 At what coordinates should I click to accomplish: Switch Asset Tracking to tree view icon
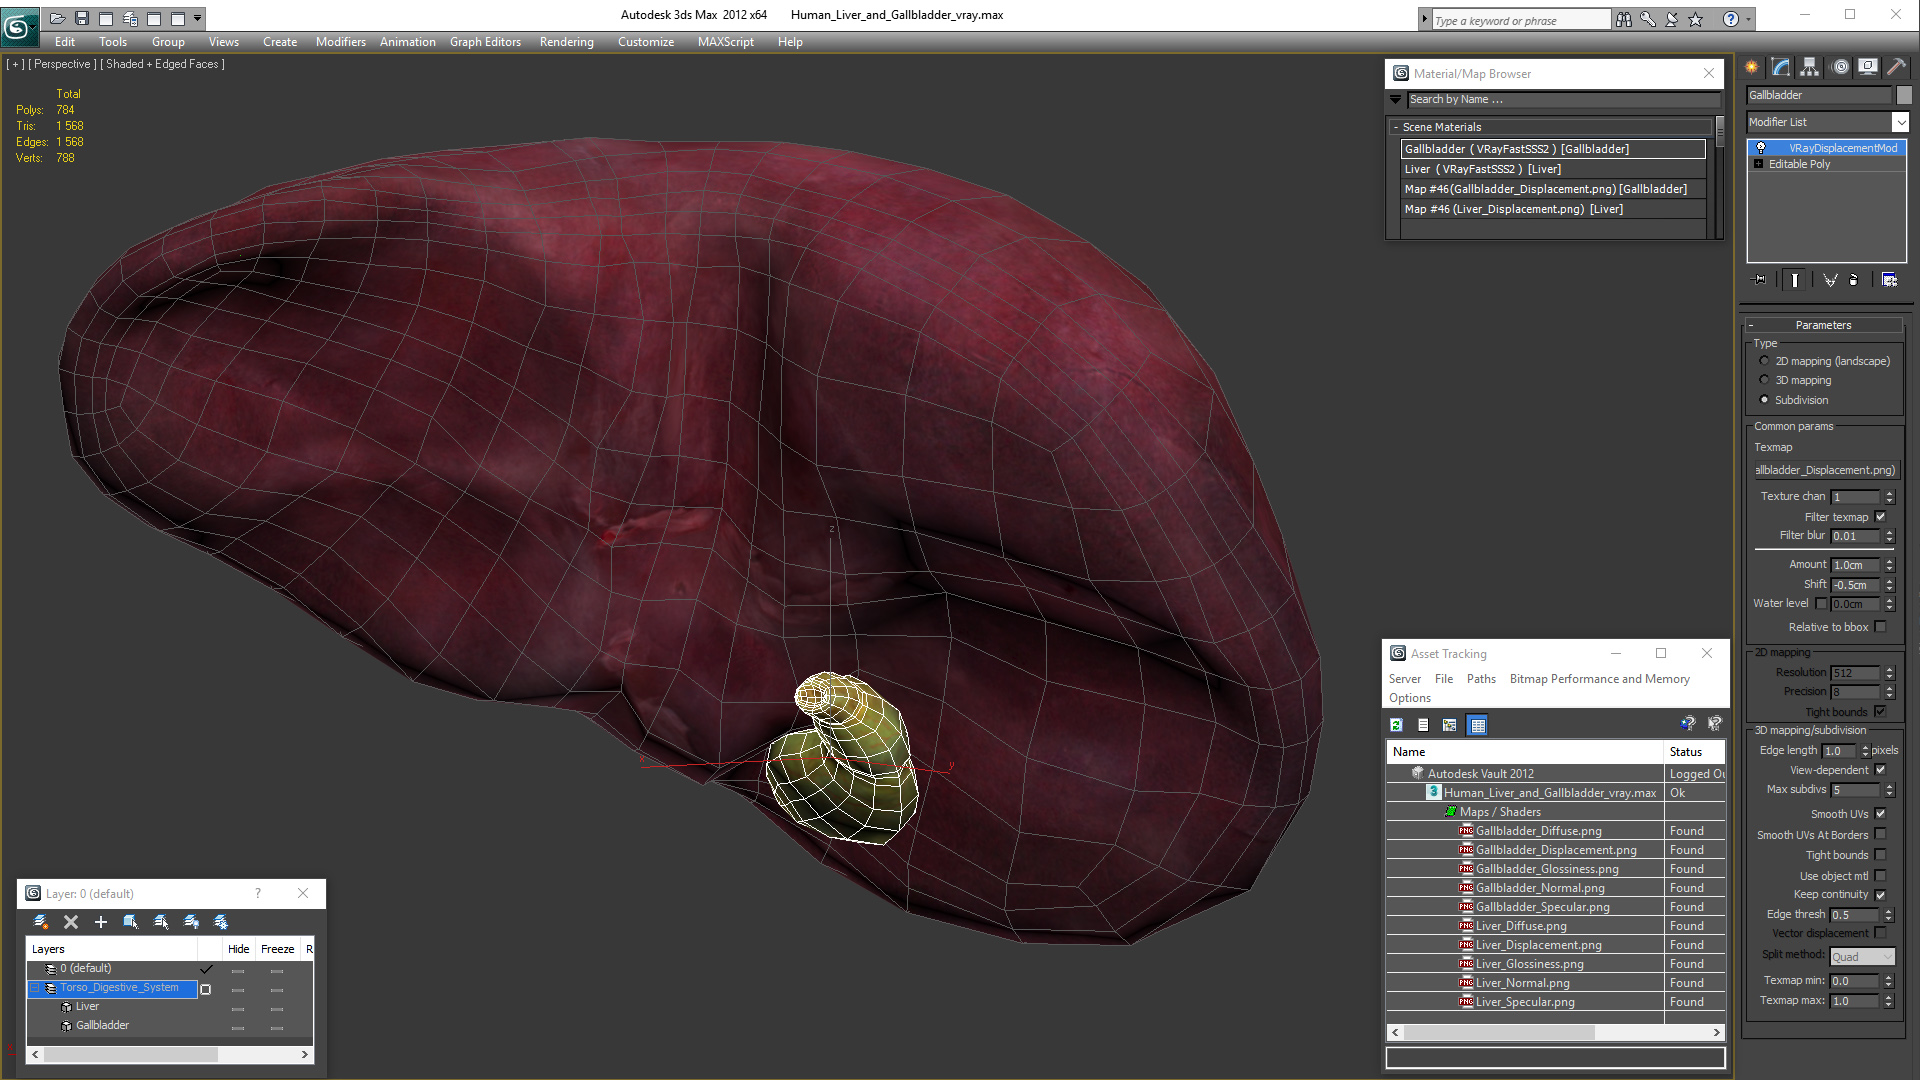coord(1450,725)
